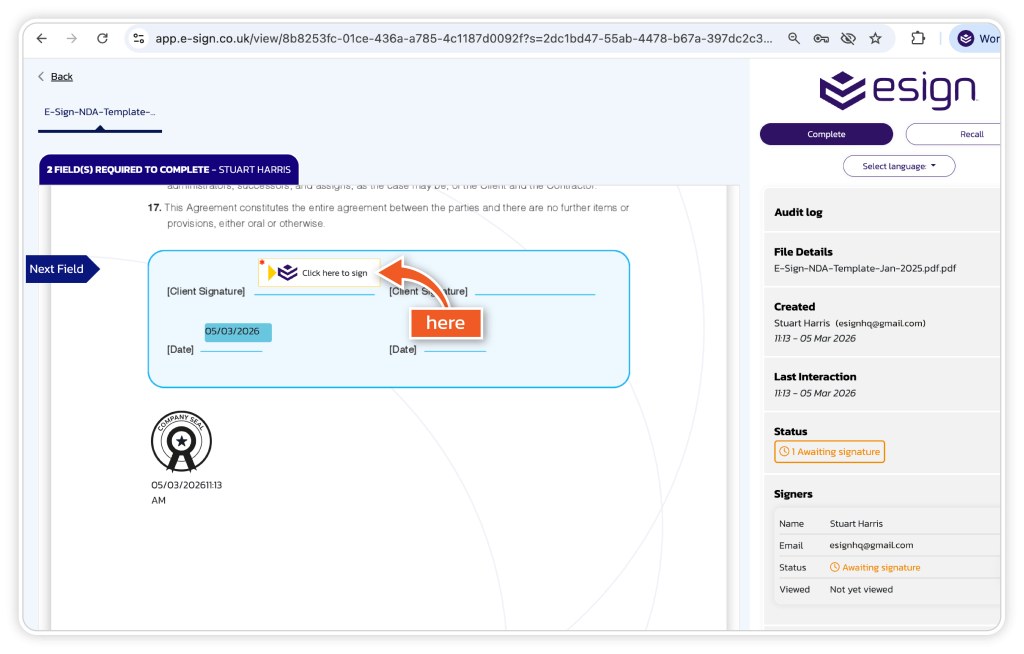Open the Audit log section
The image size is (1024, 654).
tap(798, 212)
